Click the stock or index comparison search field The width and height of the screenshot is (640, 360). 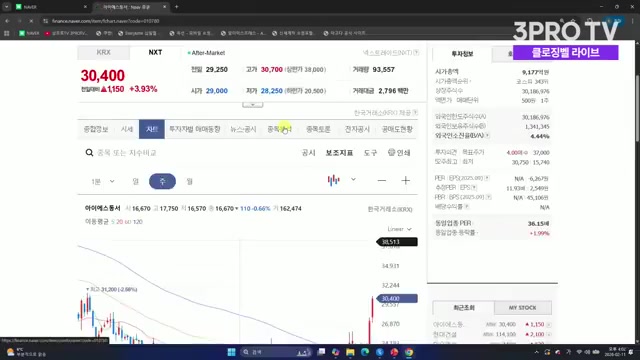[127, 153]
